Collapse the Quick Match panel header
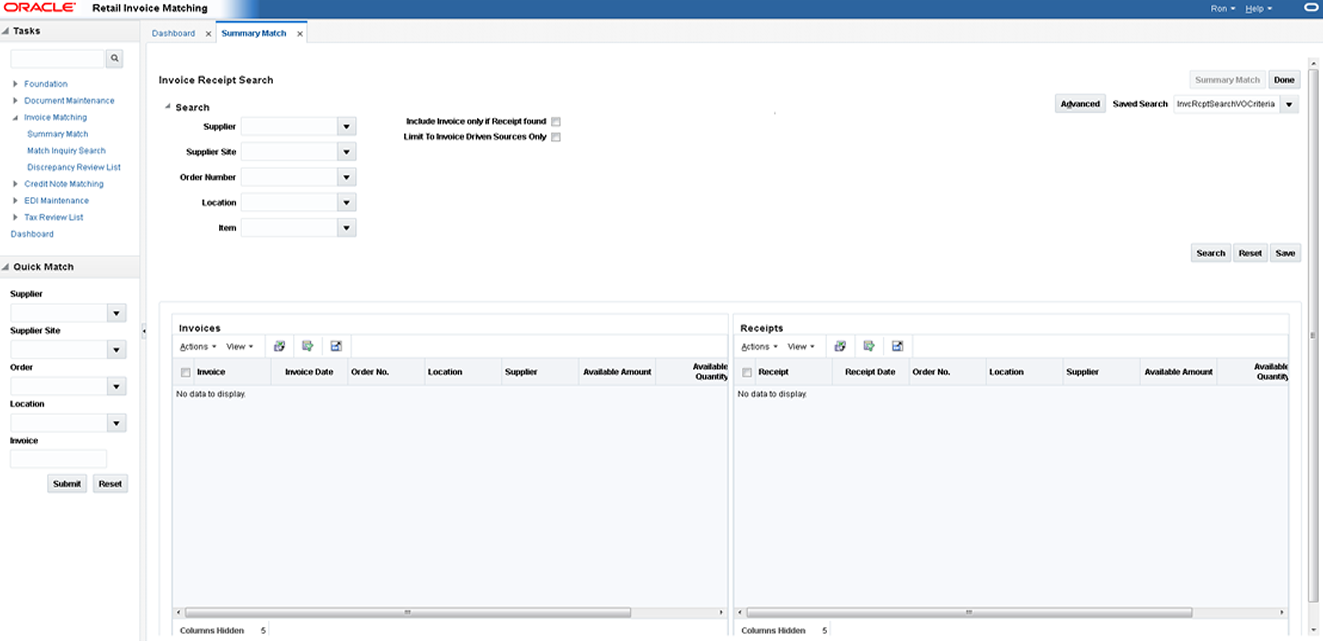1323x642 pixels. point(6,267)
